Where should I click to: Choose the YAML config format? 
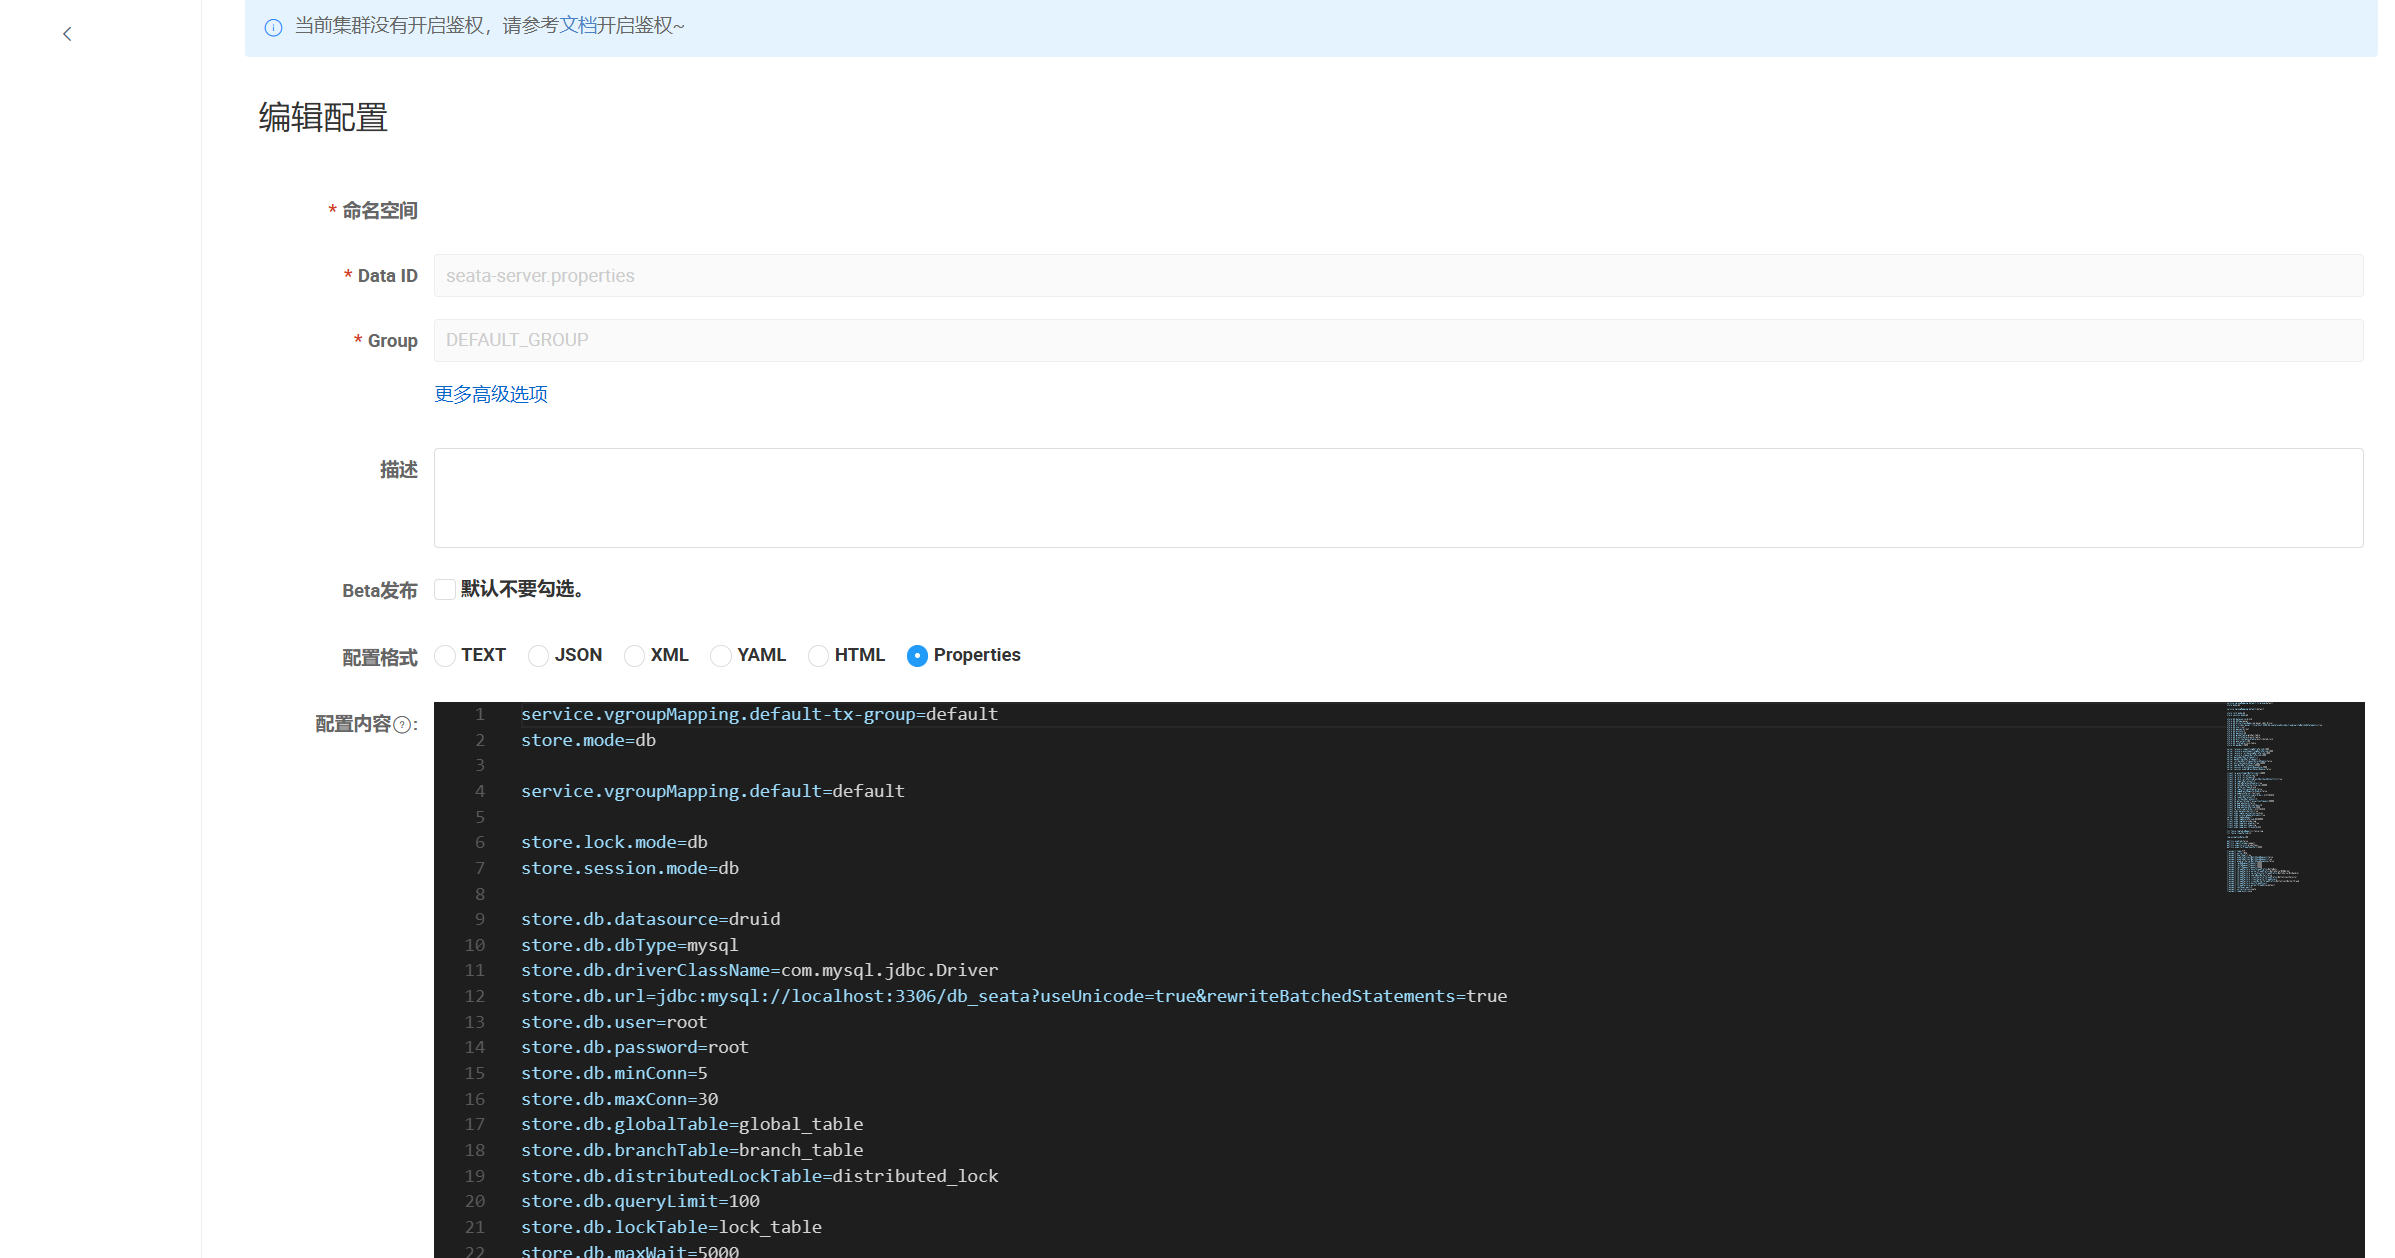720,656
